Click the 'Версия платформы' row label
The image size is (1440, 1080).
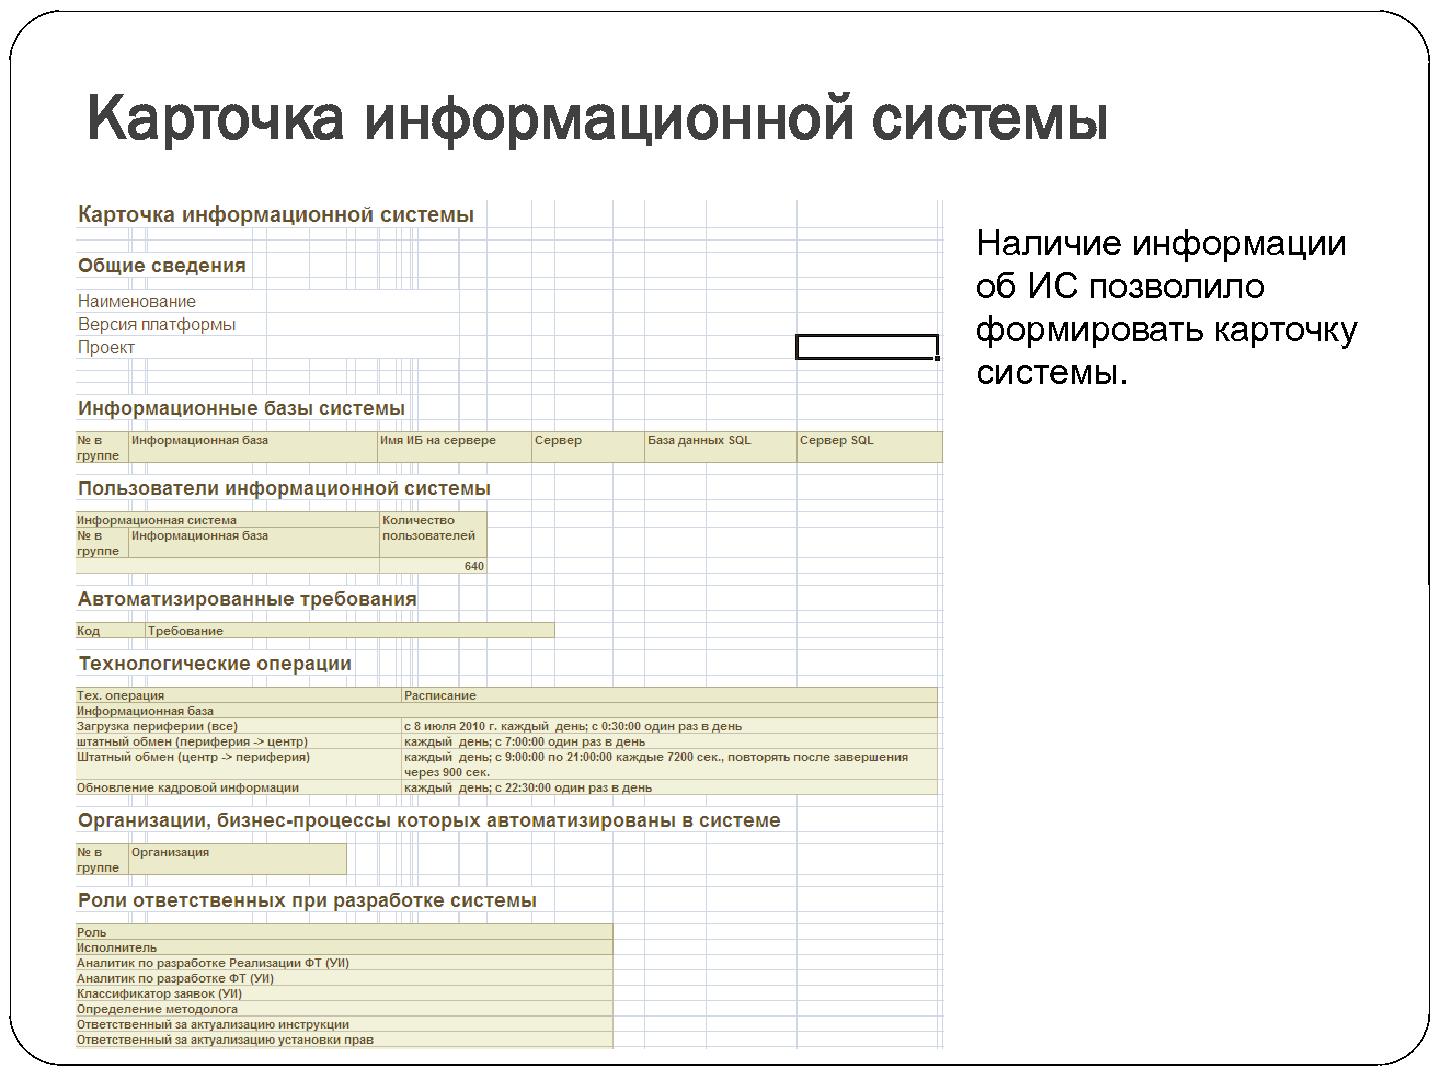[157, 324]
